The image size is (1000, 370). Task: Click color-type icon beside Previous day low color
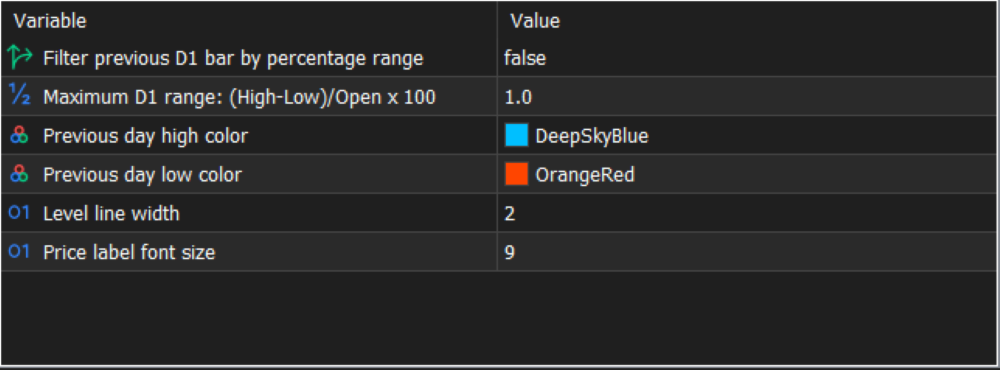(20, 174)
